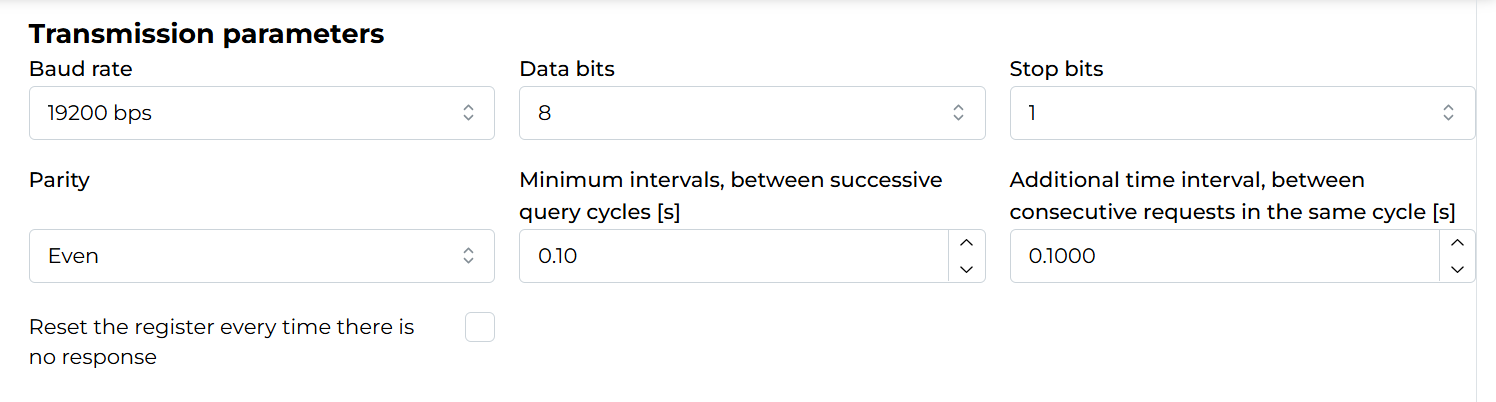
Task: Click the Data bits label
Action: pos(567,69)
